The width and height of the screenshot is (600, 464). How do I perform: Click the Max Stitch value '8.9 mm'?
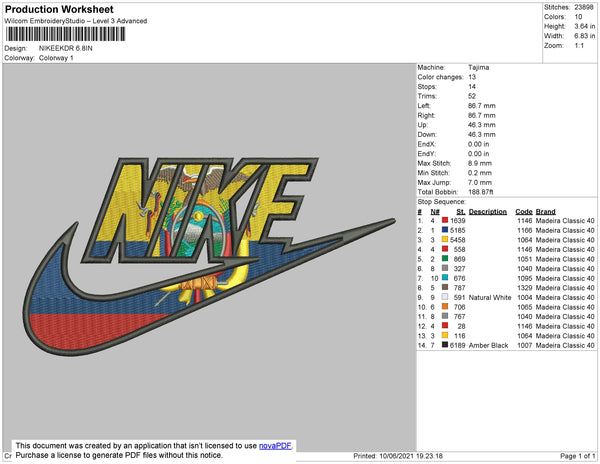point(480,163)
